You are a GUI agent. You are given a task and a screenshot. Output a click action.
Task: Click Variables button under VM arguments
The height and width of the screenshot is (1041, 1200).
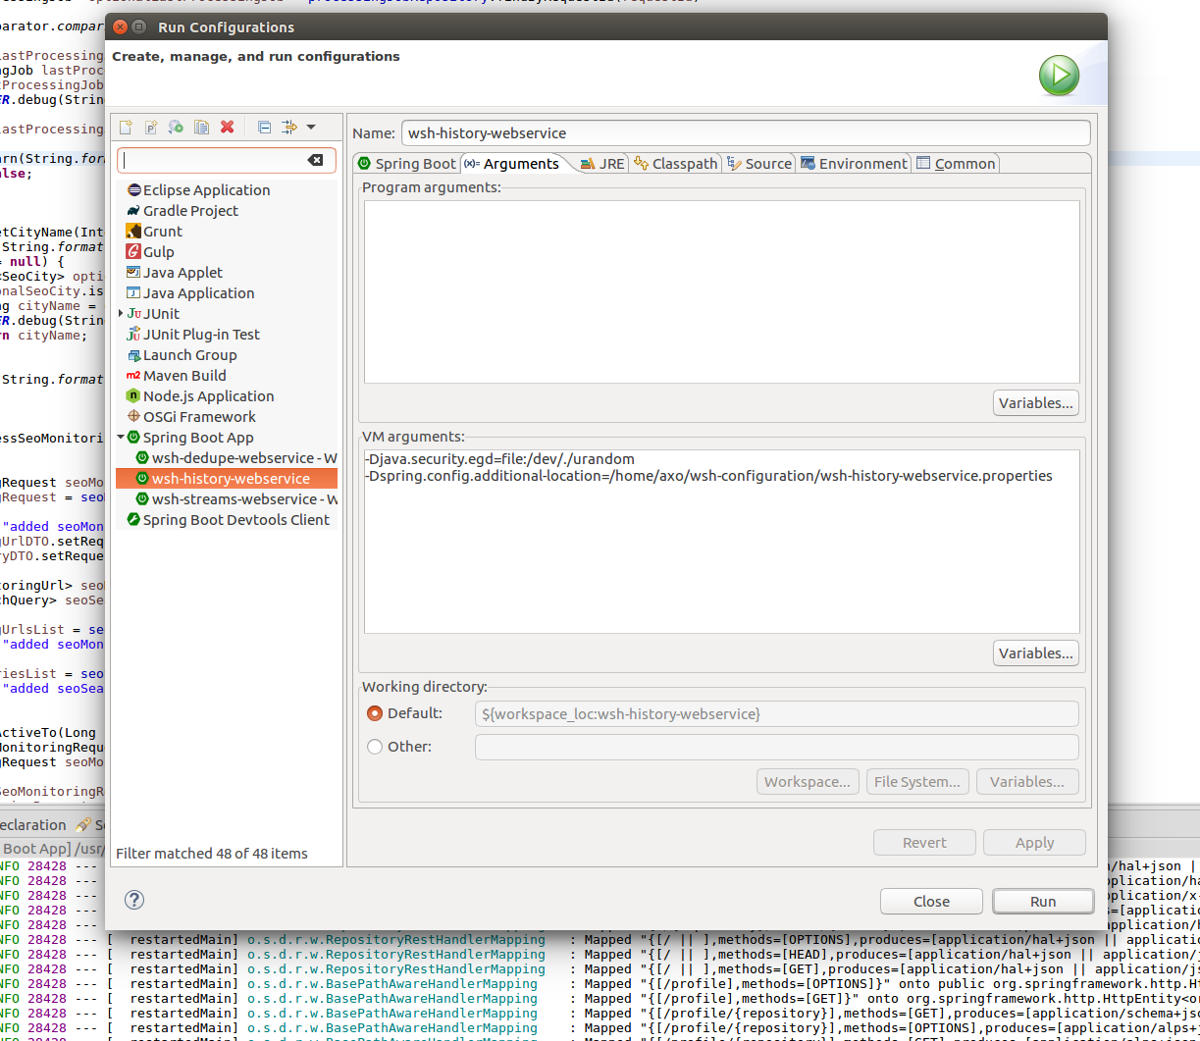1035,653
